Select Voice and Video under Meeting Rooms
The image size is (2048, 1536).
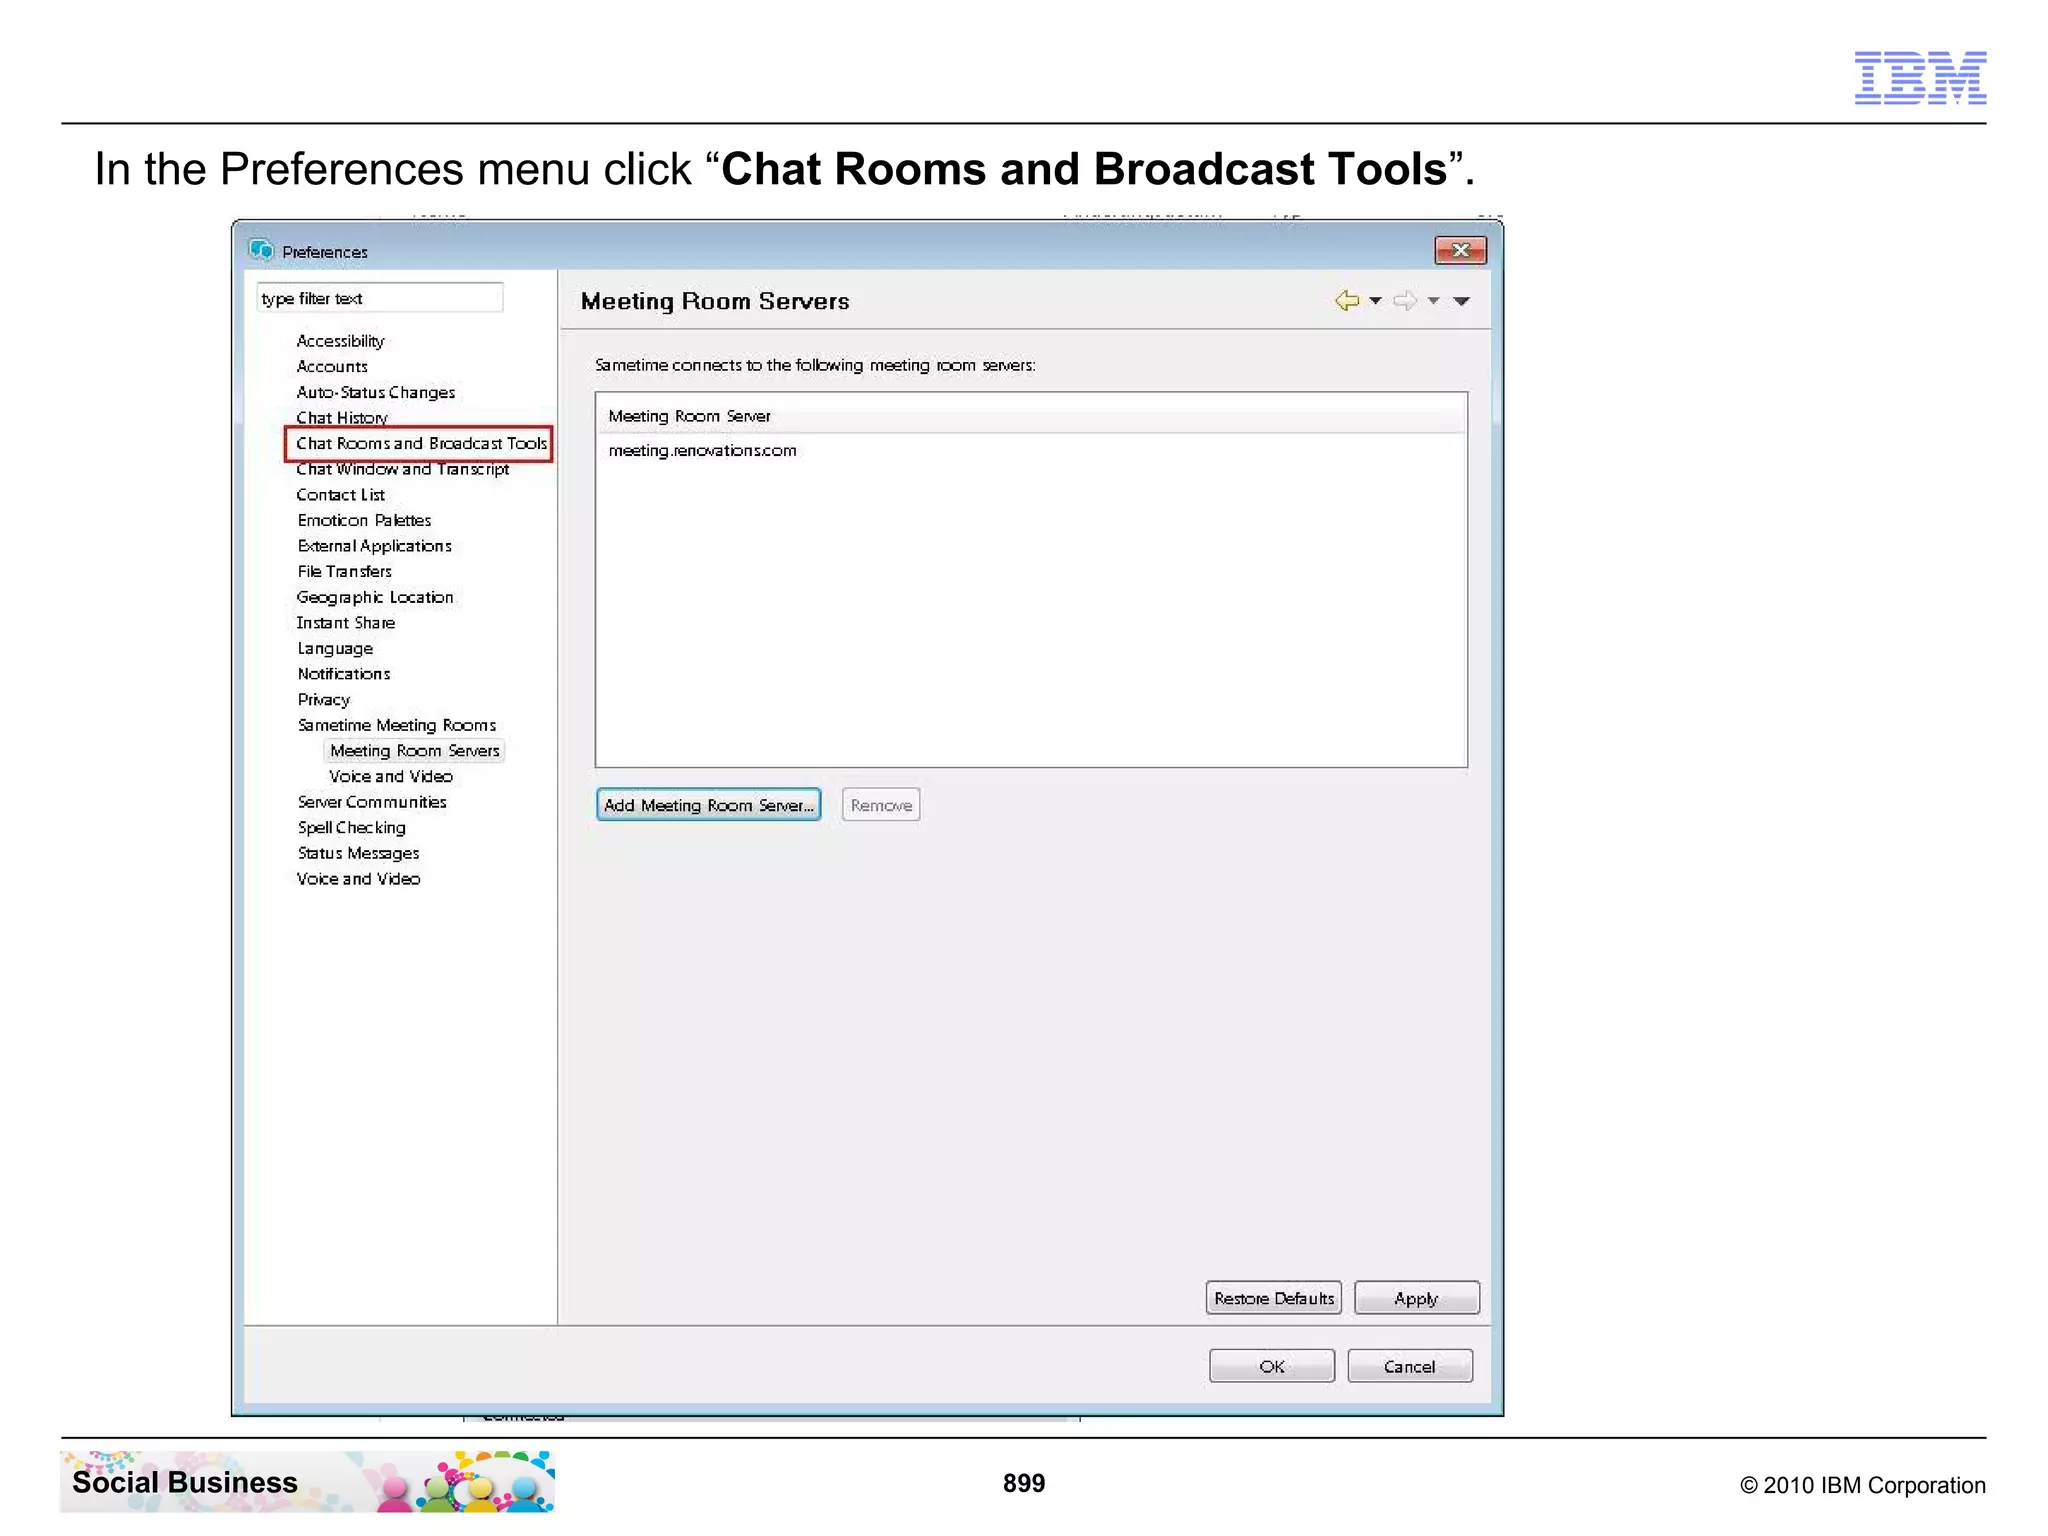(x=391, y=776)
